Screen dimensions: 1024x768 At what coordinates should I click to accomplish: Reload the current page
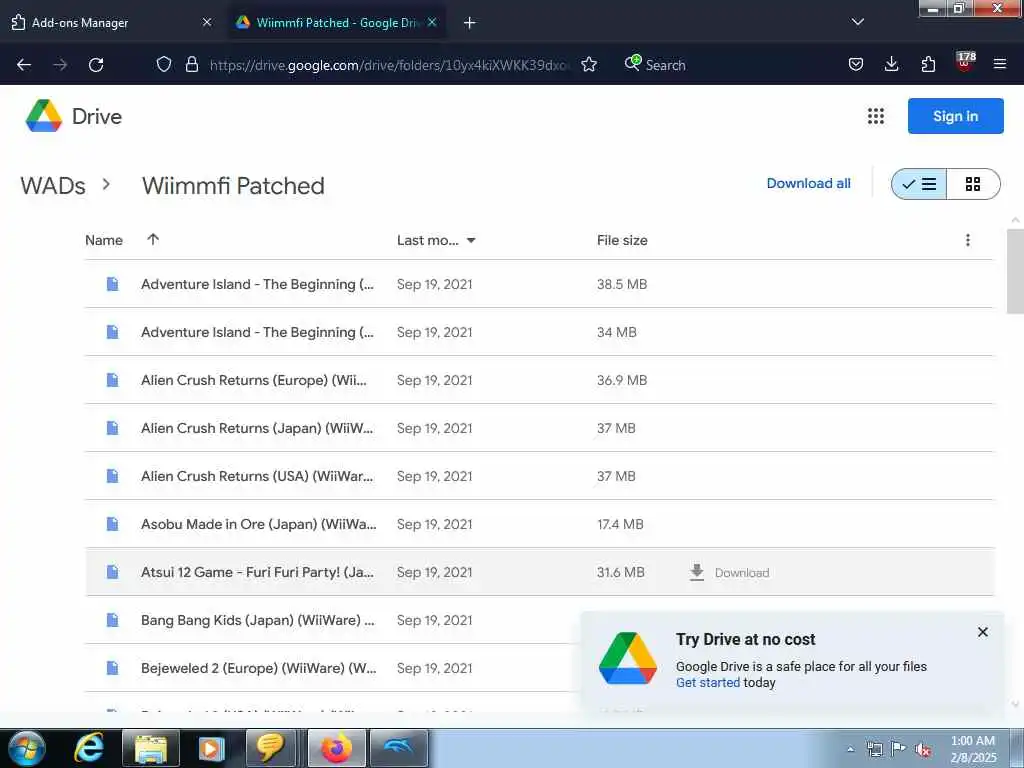tap(96, 65)
